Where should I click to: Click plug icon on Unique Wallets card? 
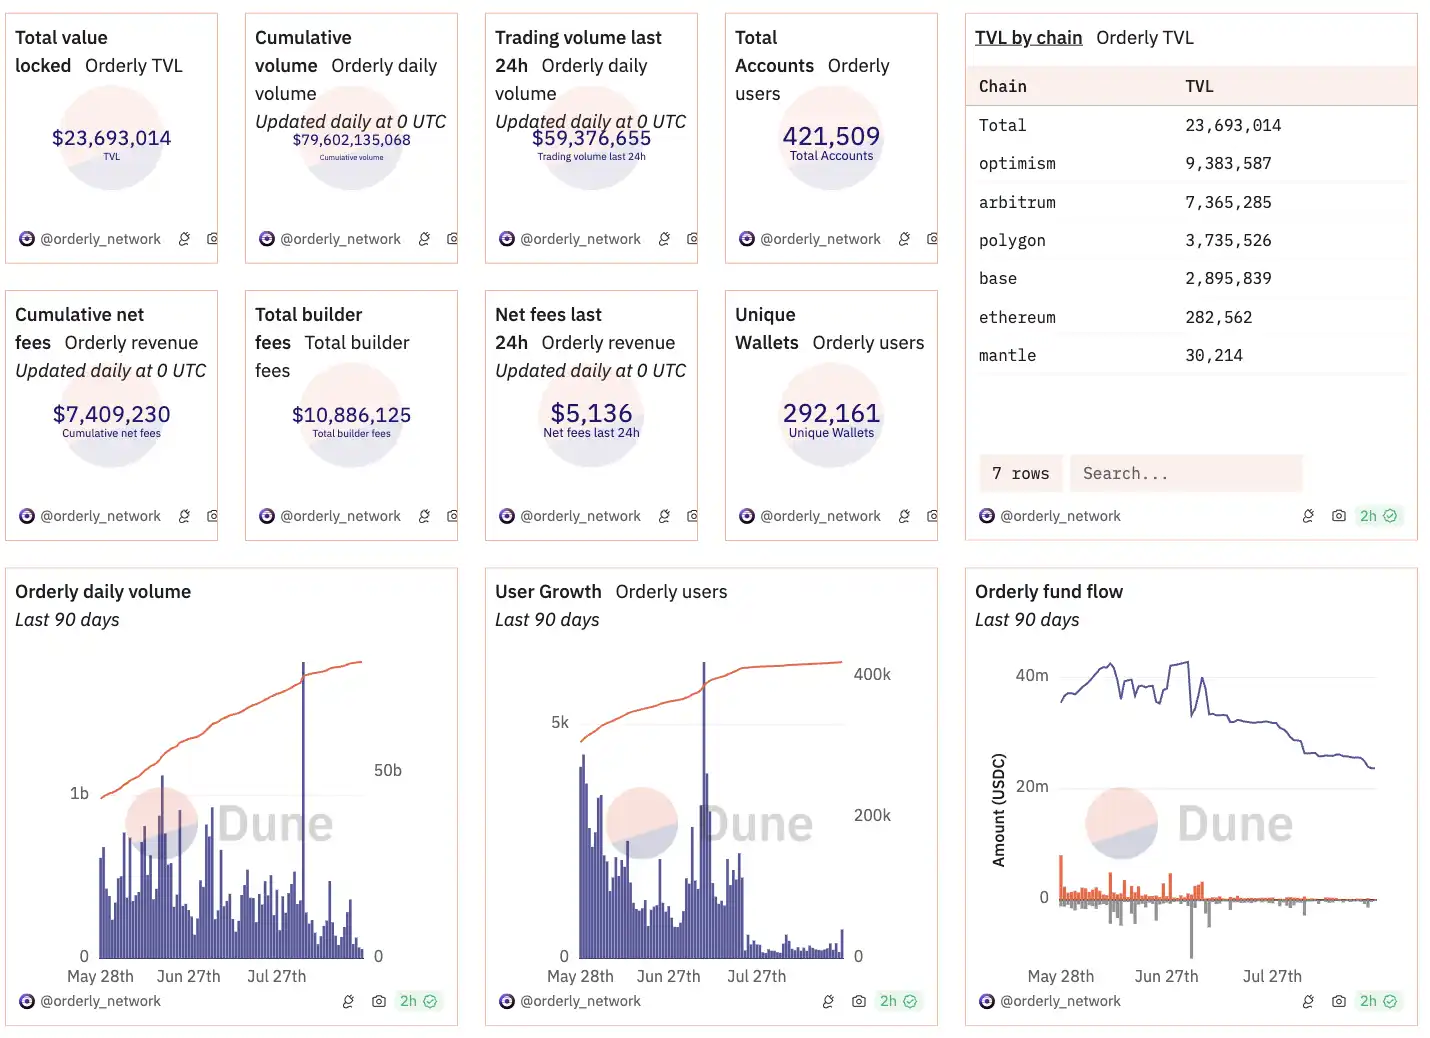[904, 516]
